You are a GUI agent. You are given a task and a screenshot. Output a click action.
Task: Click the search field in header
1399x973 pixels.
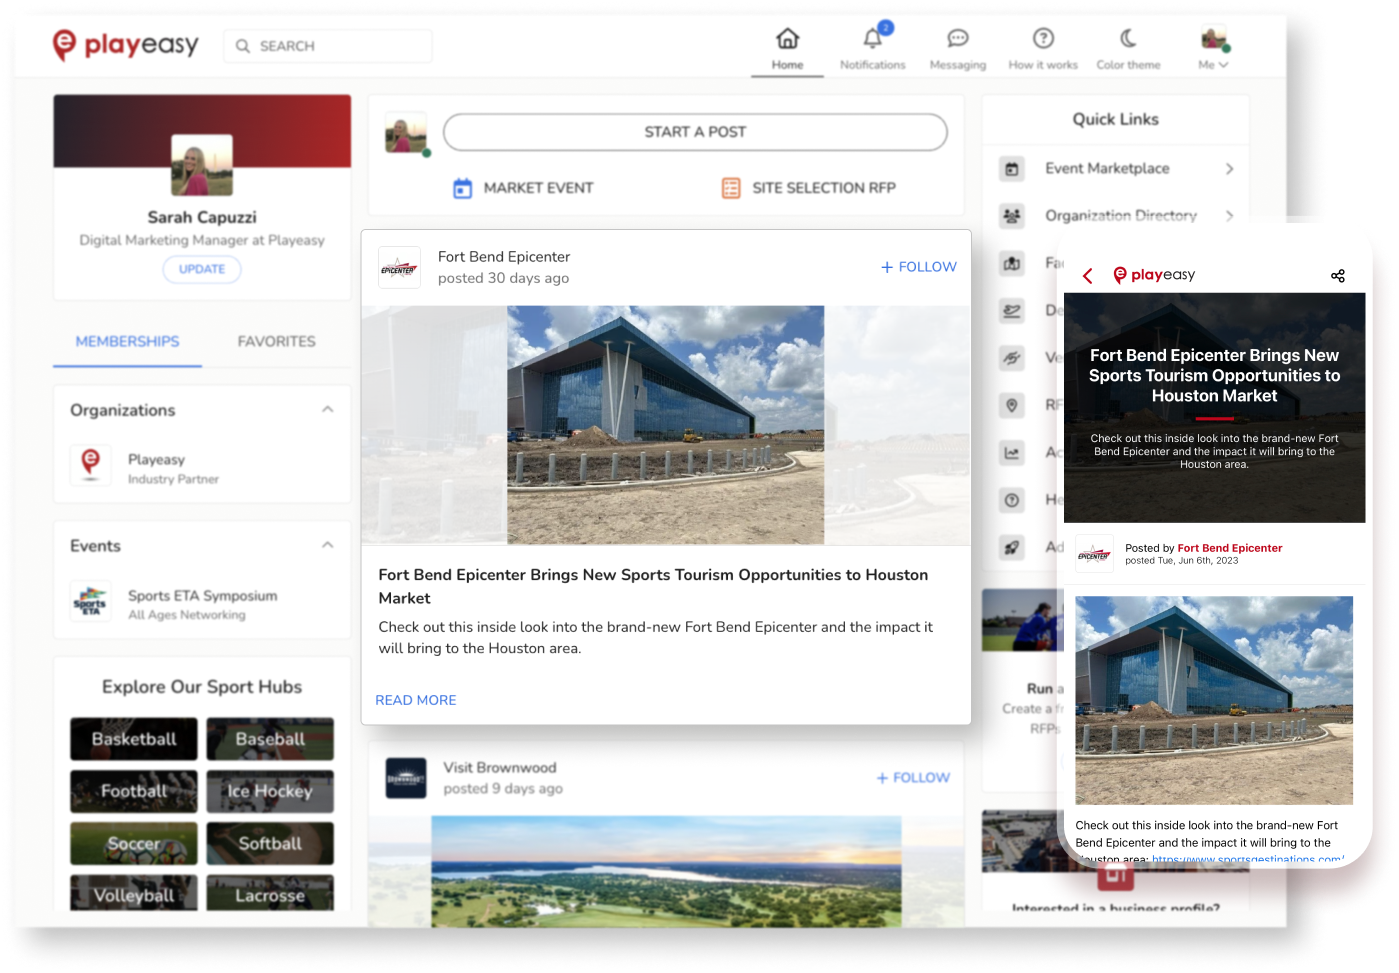pos(328,46)
